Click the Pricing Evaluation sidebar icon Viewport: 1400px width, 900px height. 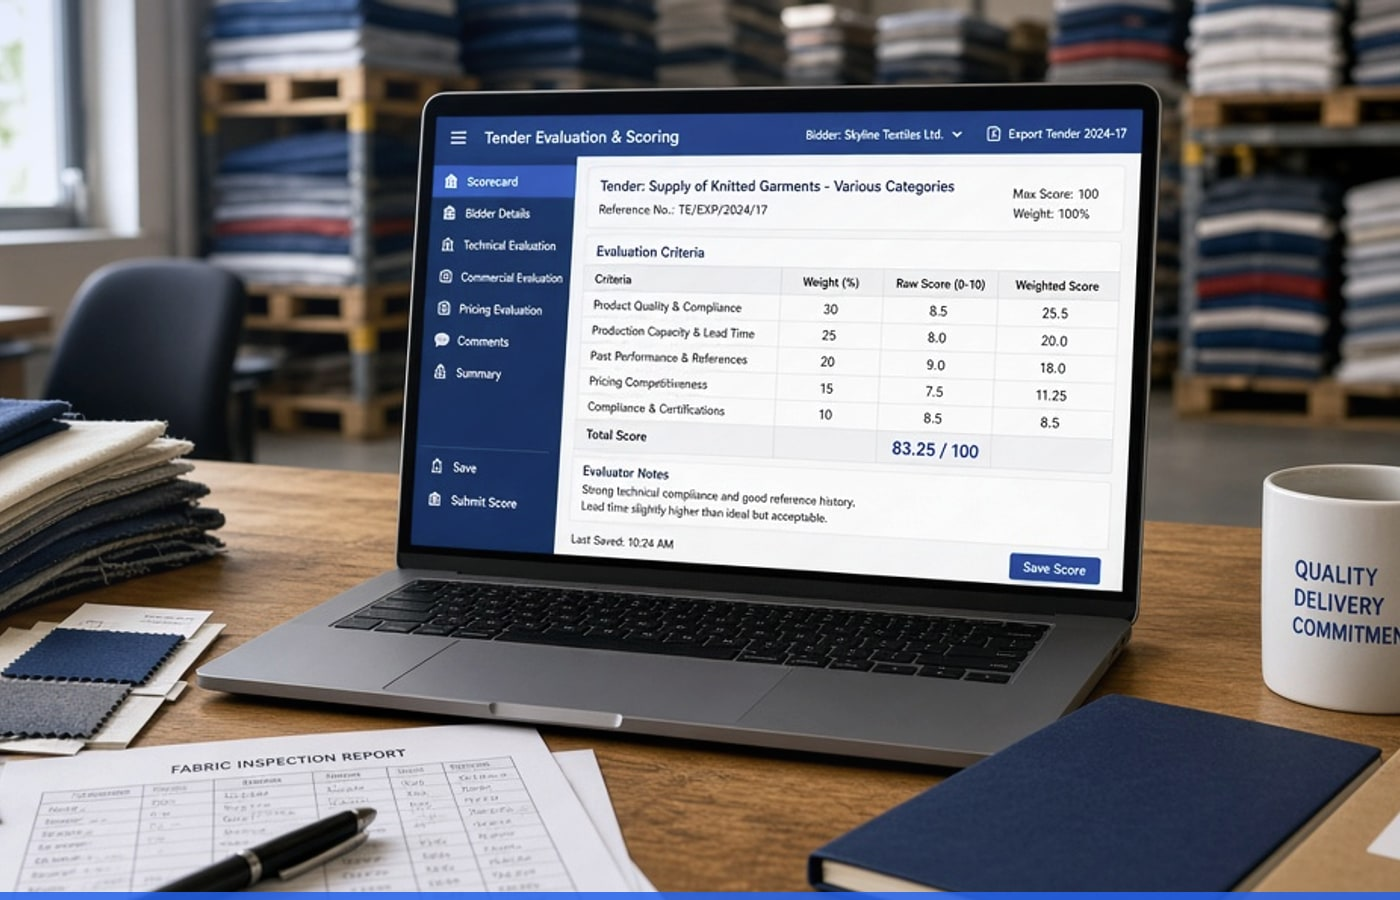click(443, 308)
